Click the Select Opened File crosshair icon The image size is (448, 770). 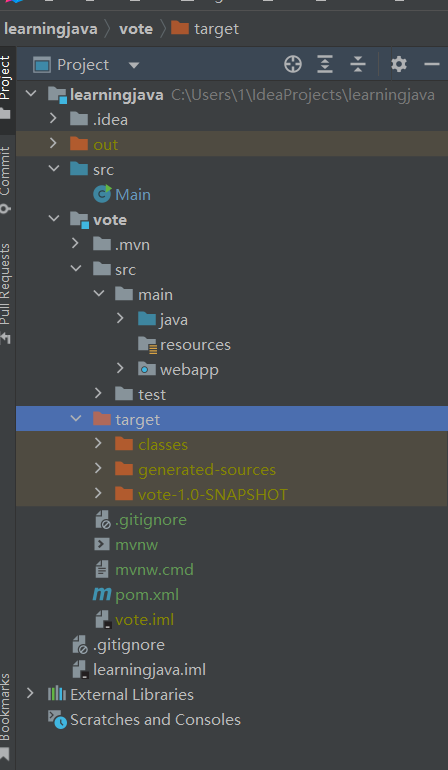tap(293, 64)
